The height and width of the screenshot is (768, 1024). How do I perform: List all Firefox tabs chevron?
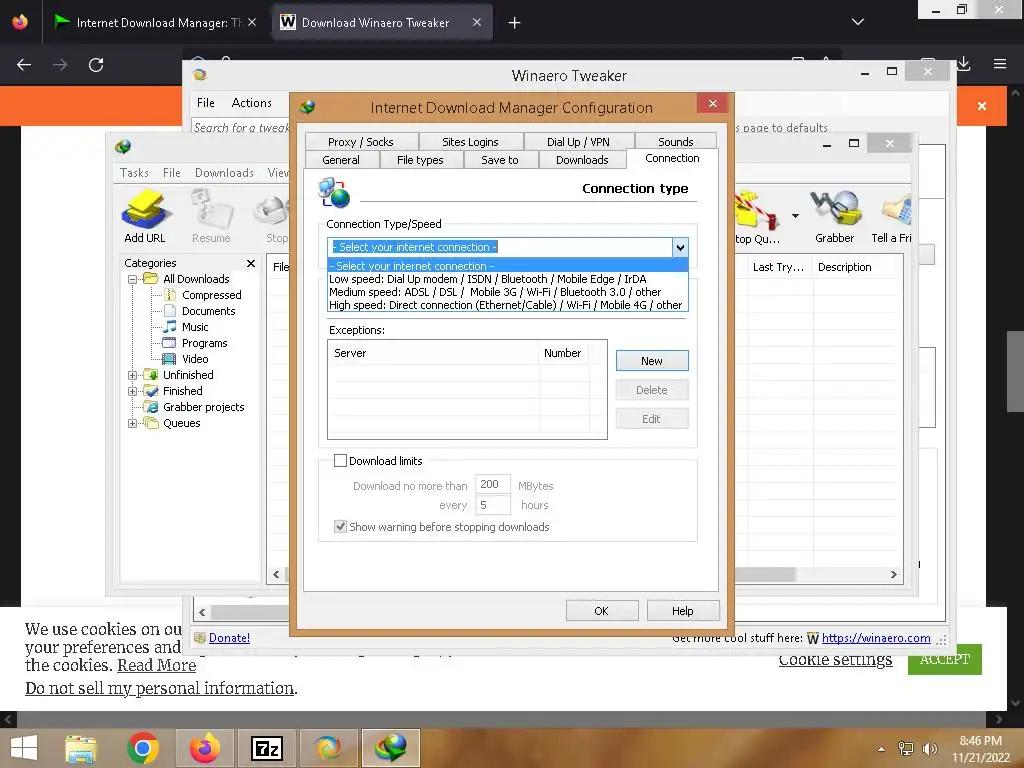[x=858, y=22]
